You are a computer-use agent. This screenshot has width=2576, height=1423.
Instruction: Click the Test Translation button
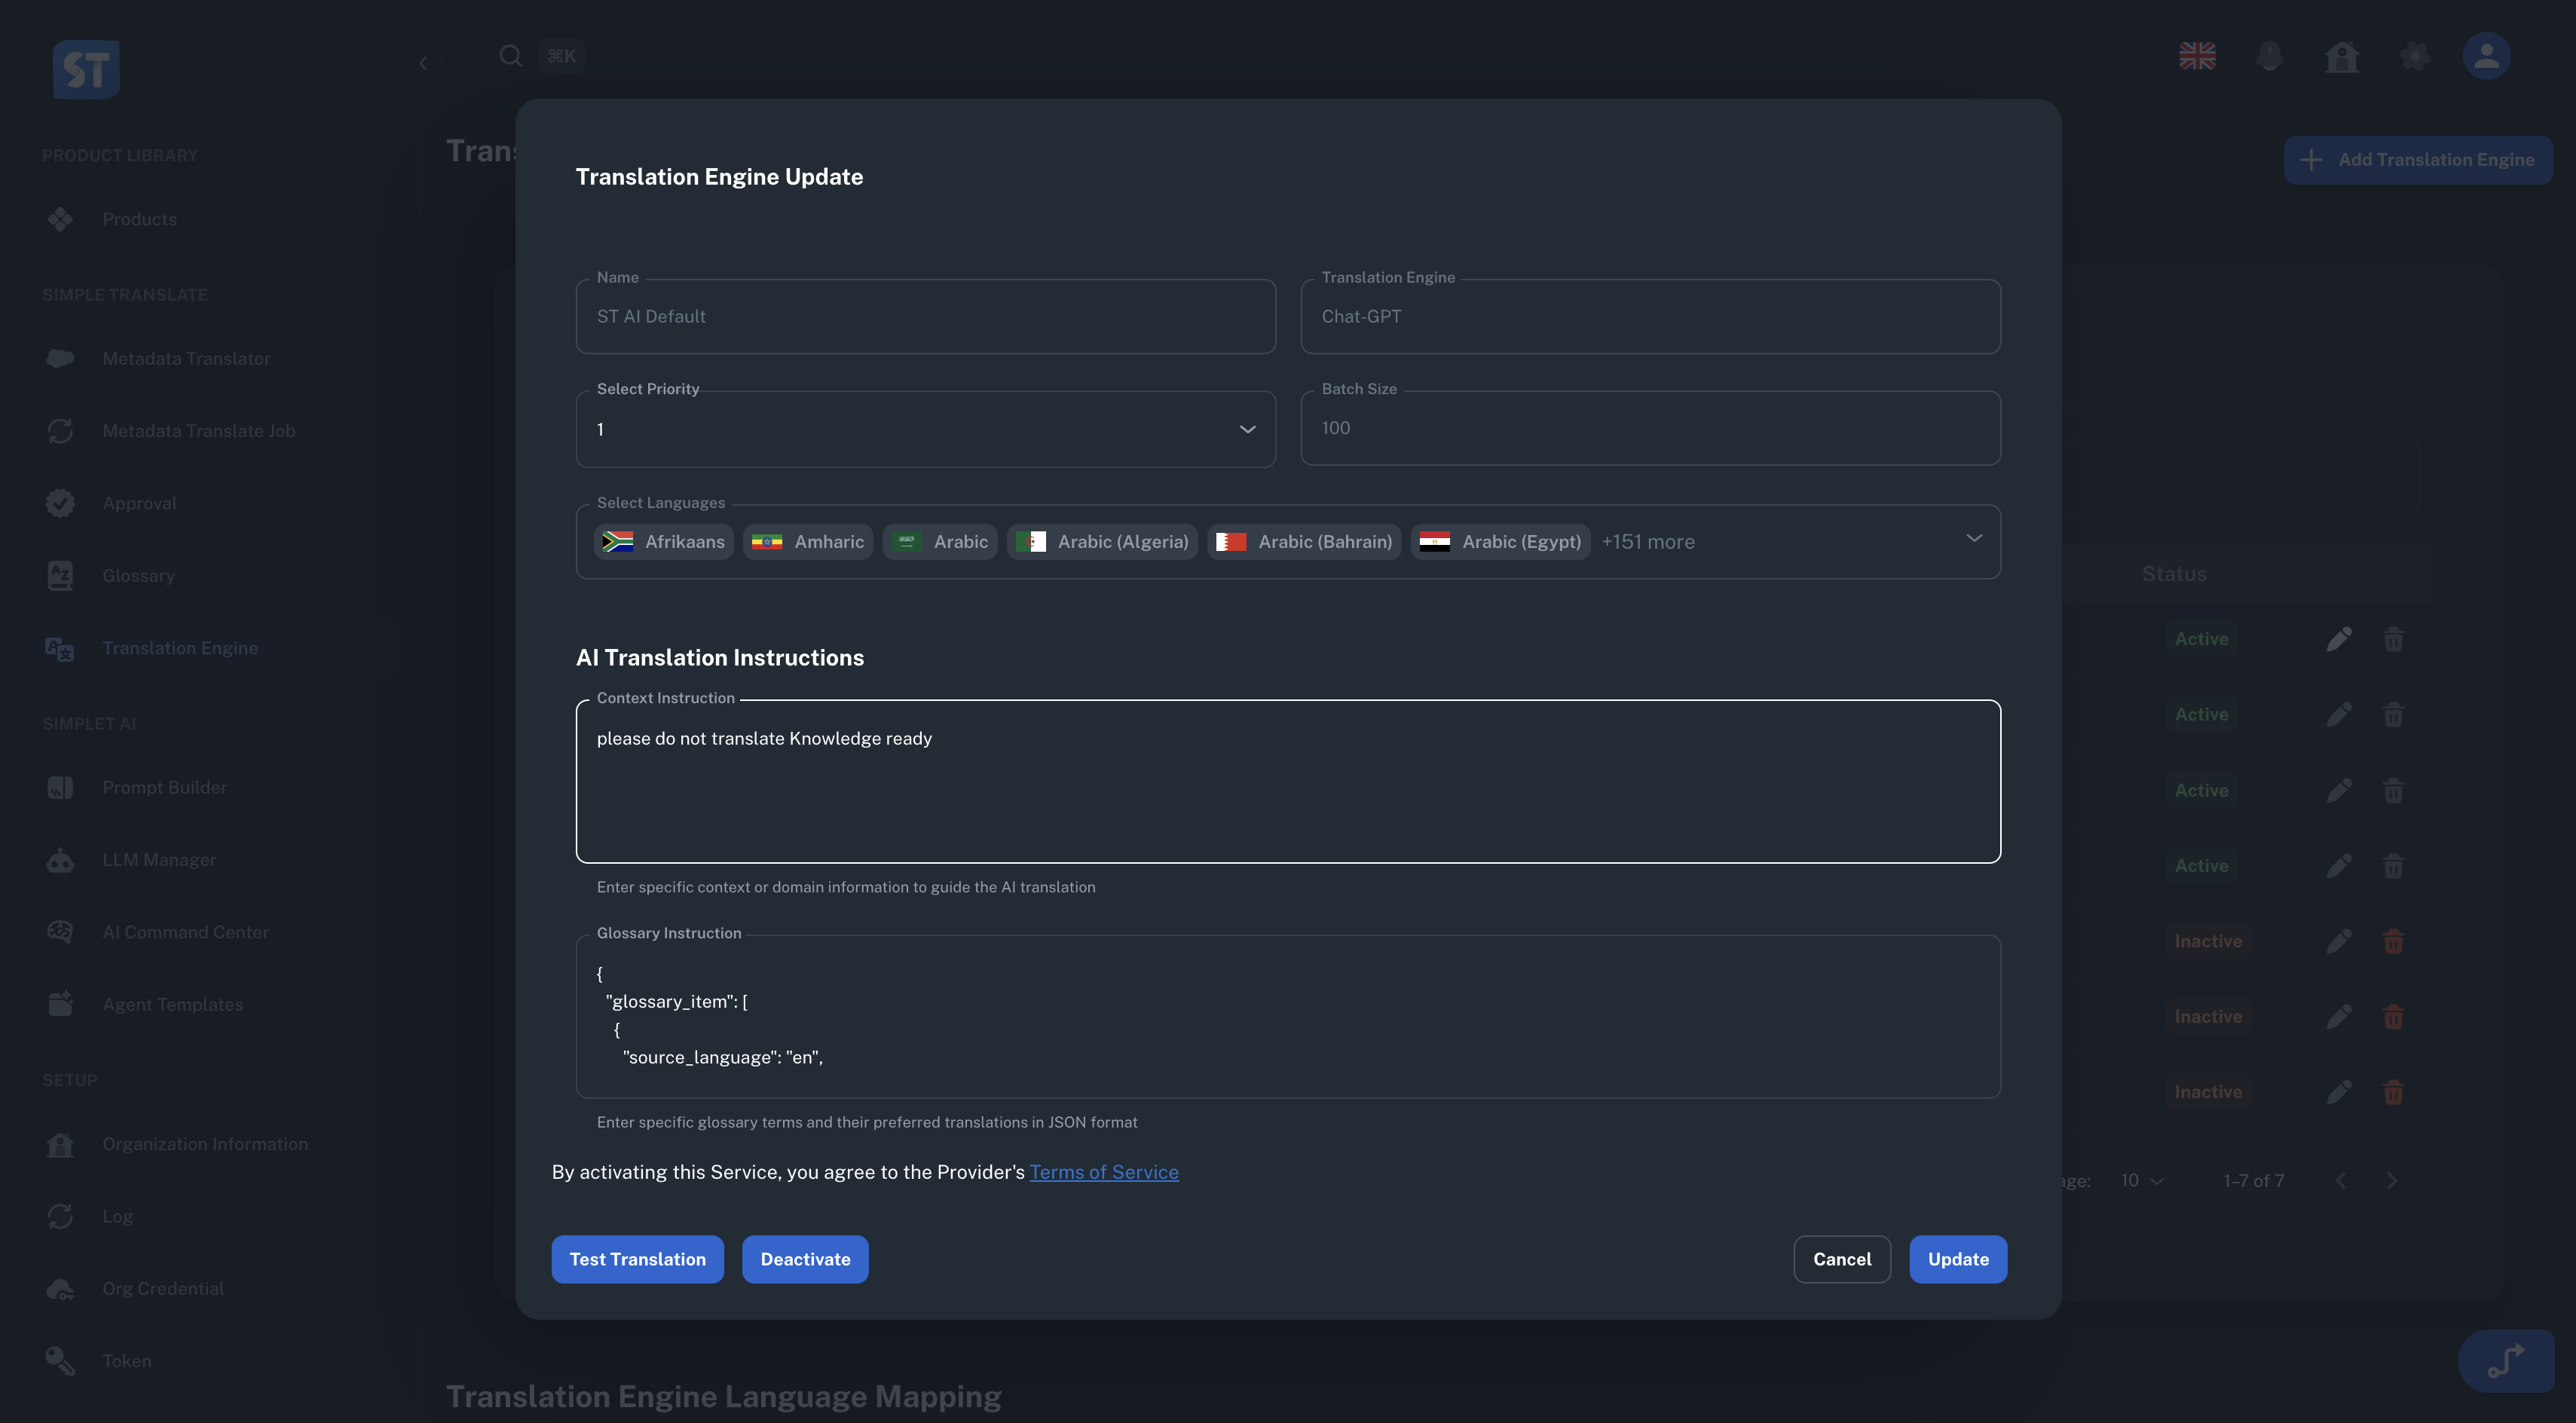click(637, 1259)
